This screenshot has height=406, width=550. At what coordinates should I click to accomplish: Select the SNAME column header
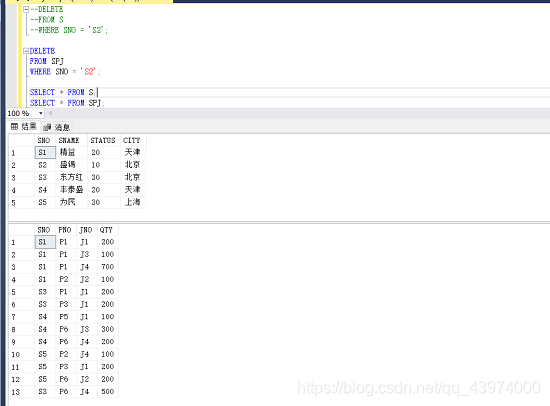(x=72, y=140)
